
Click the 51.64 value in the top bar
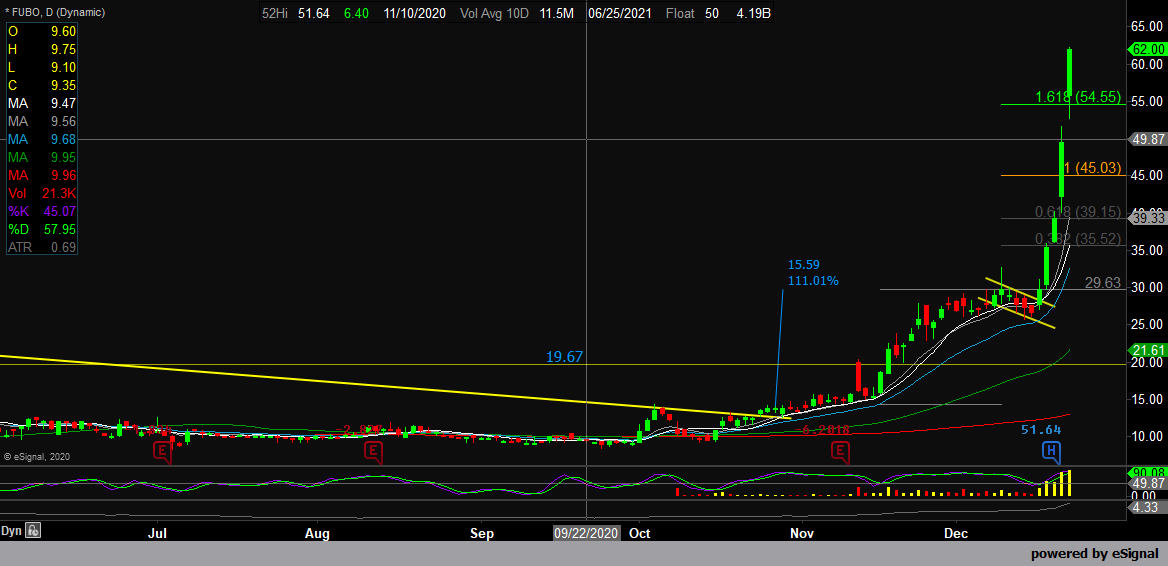click(314, 13)
